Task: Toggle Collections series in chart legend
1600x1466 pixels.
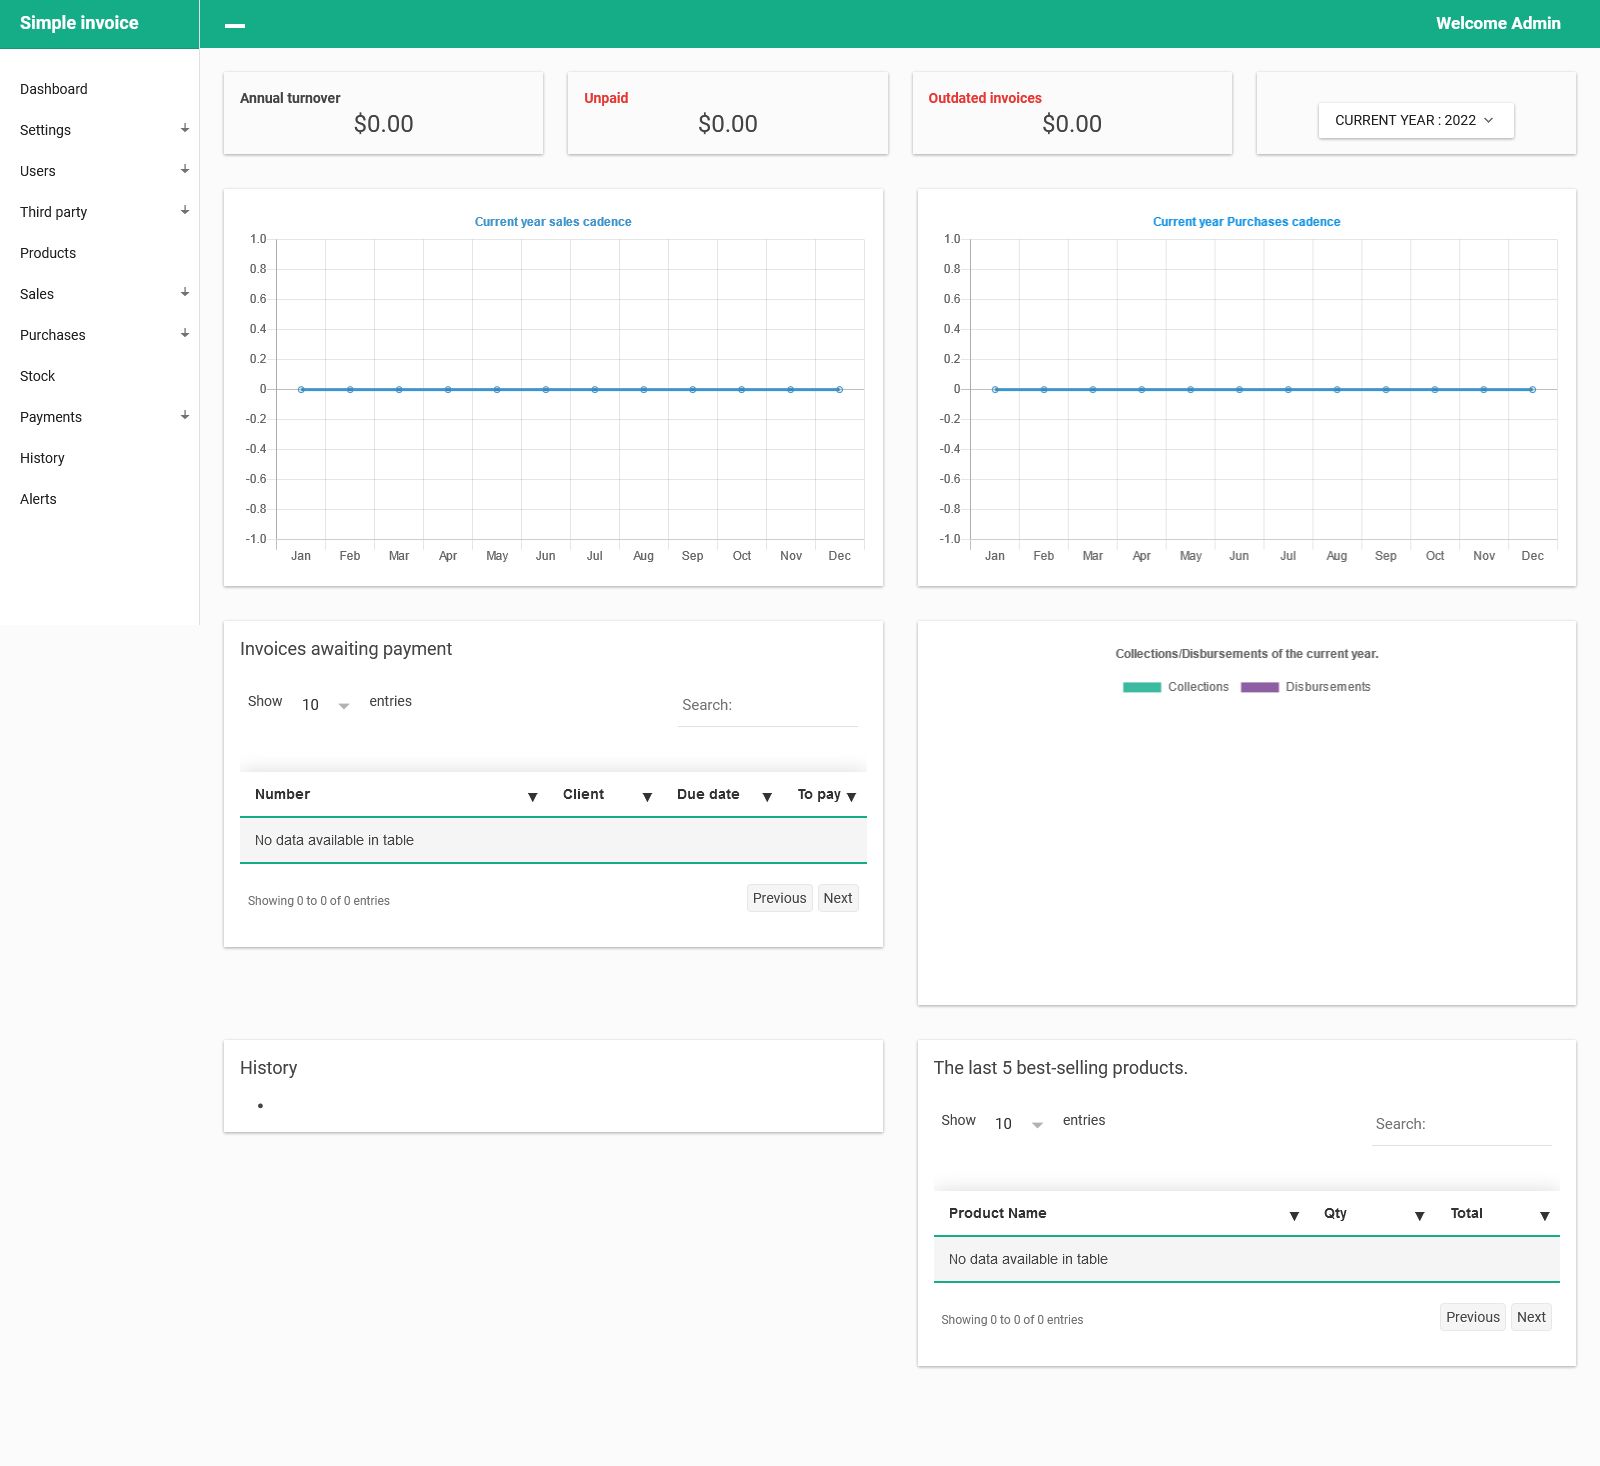Action: (x=1176, y=687)
